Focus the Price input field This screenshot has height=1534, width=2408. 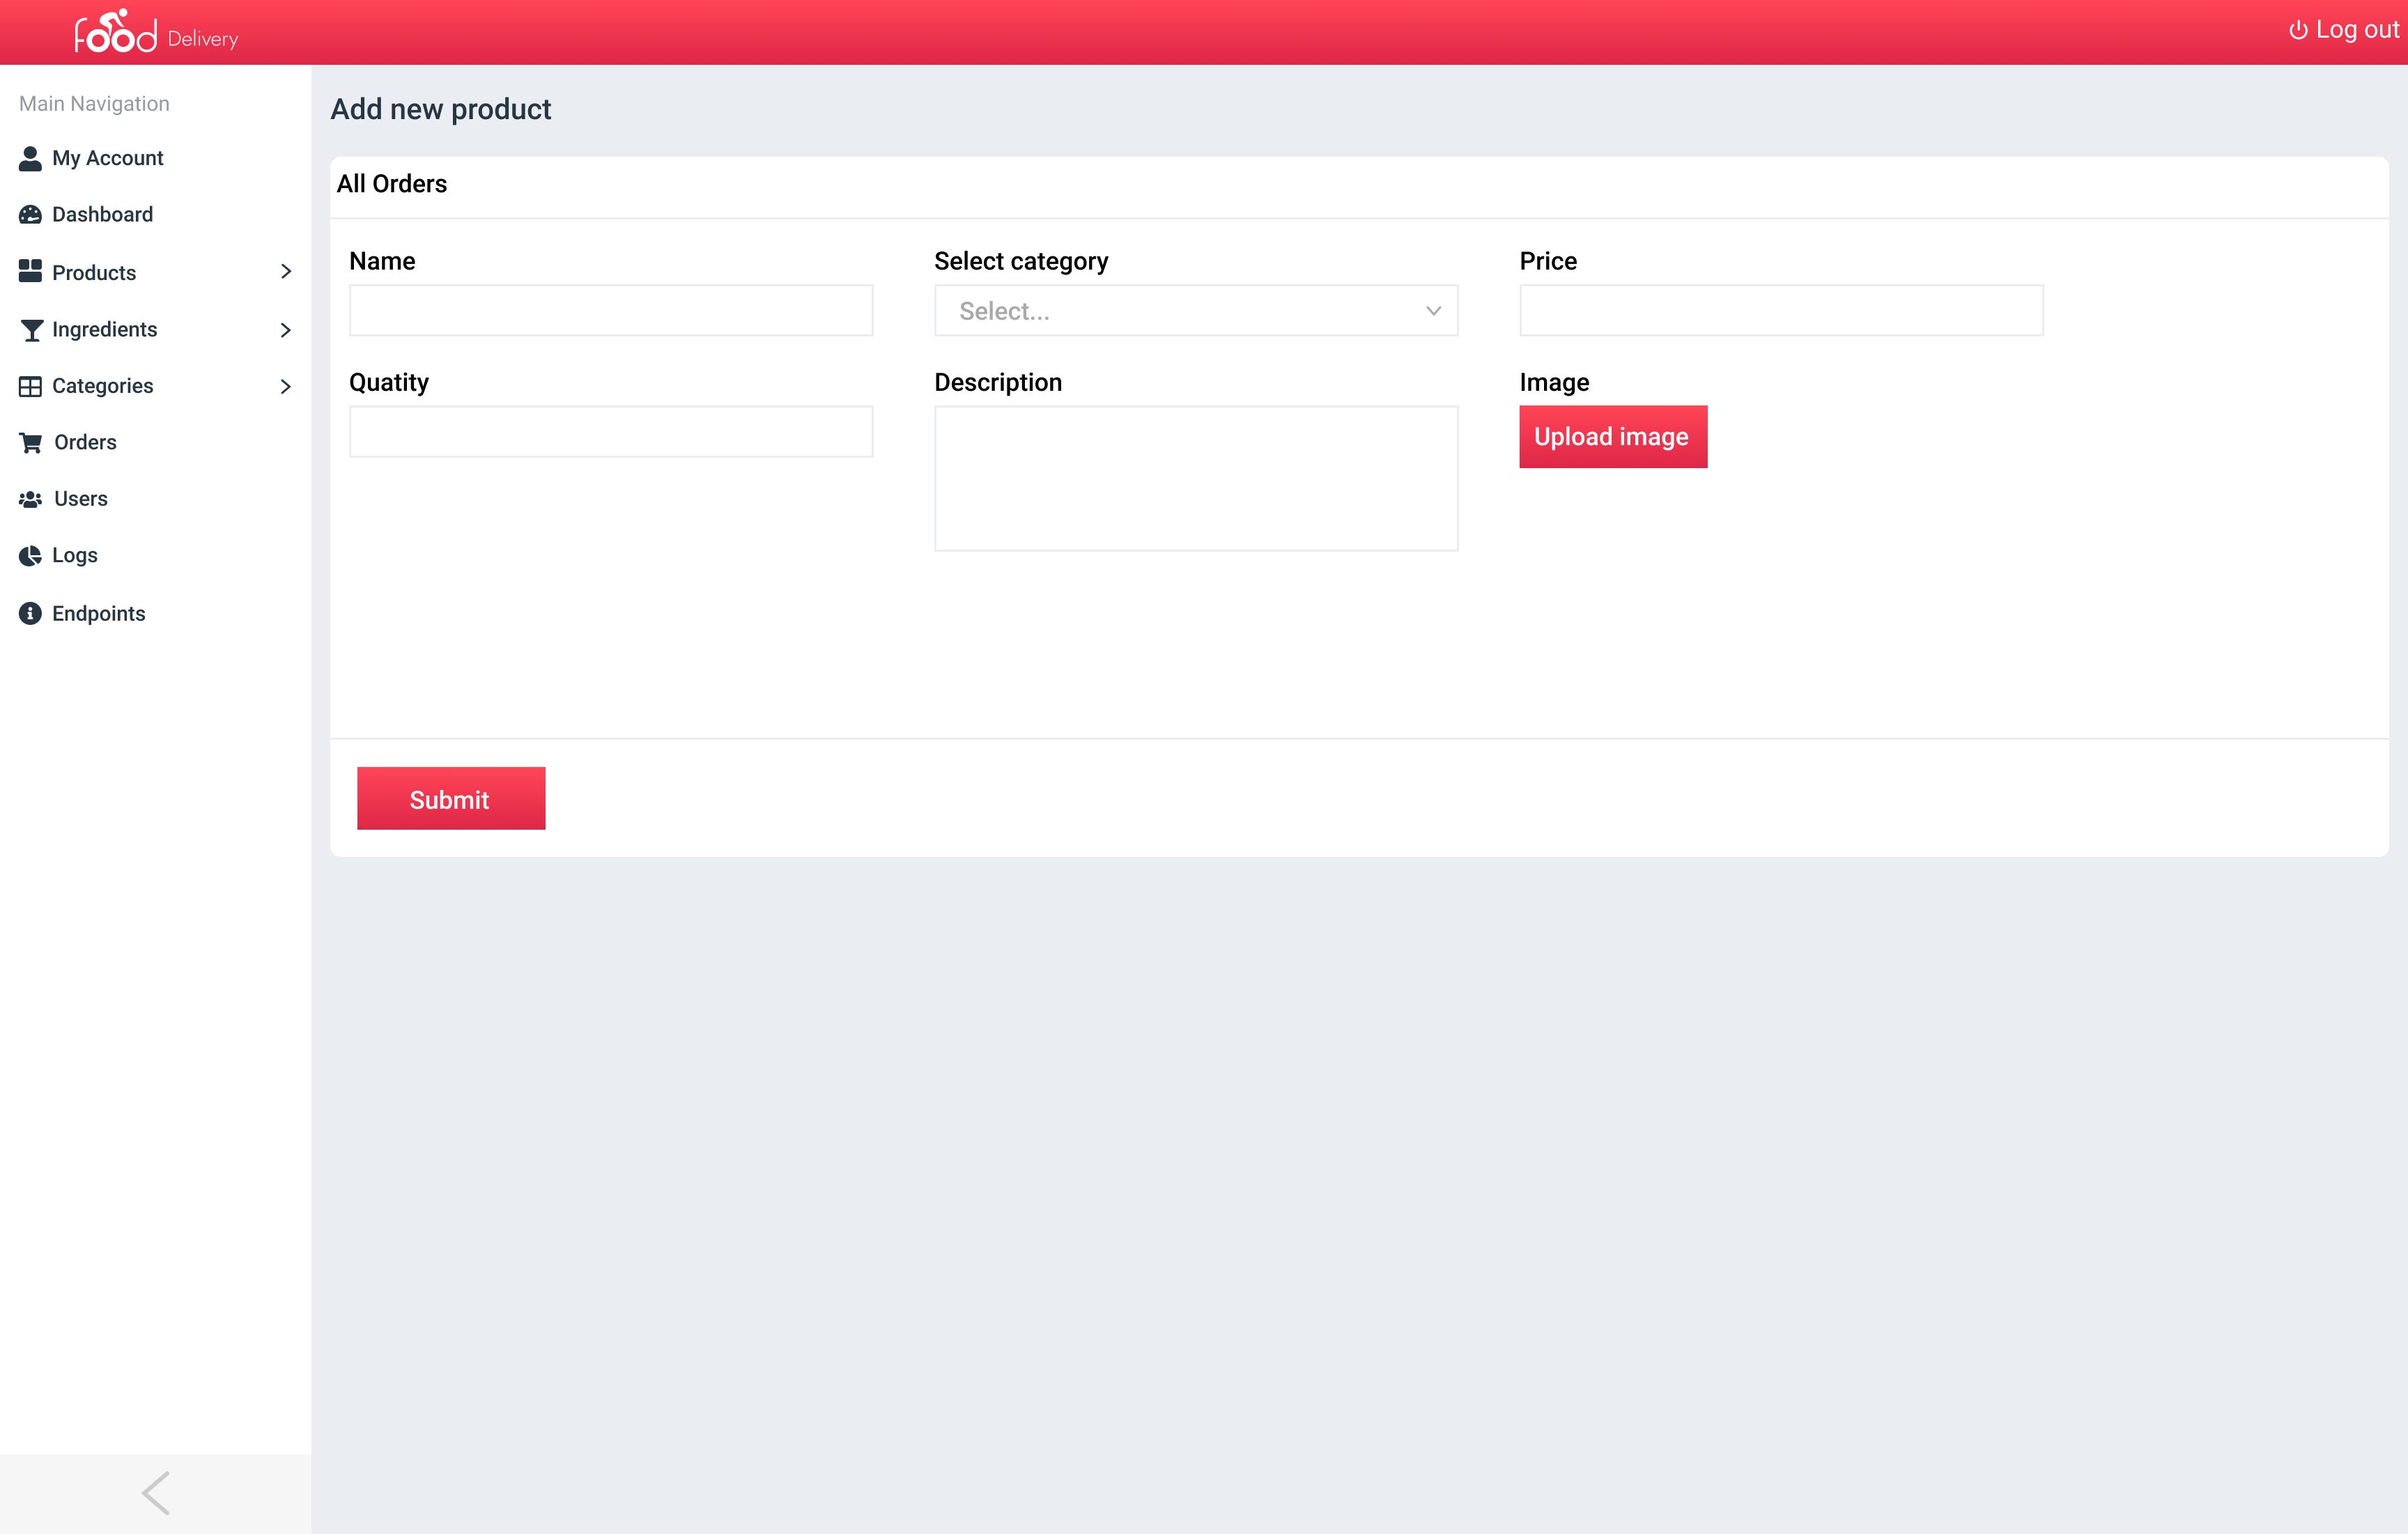(1781, 311)
